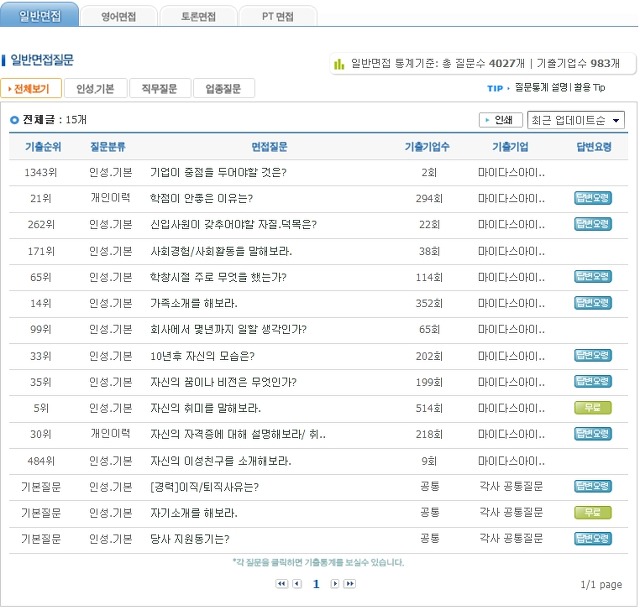640x610 pixels.
Task: Click the last page arrow icon
Action: (350, 584)
